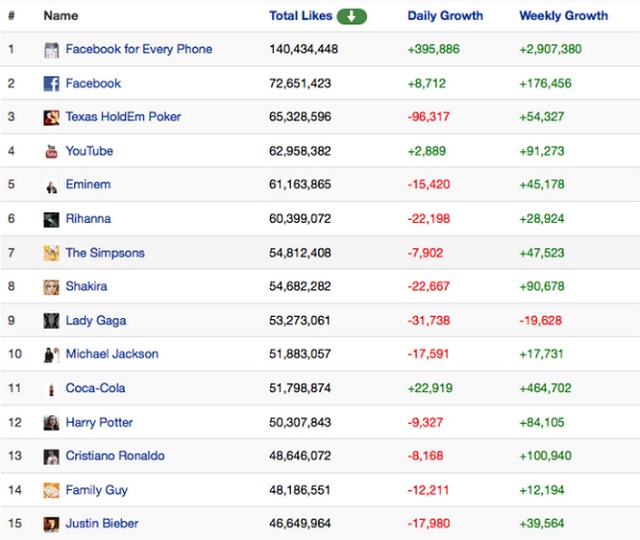
Task: Click the Coca-Cola bottle icon
Action: click(52, 389)
